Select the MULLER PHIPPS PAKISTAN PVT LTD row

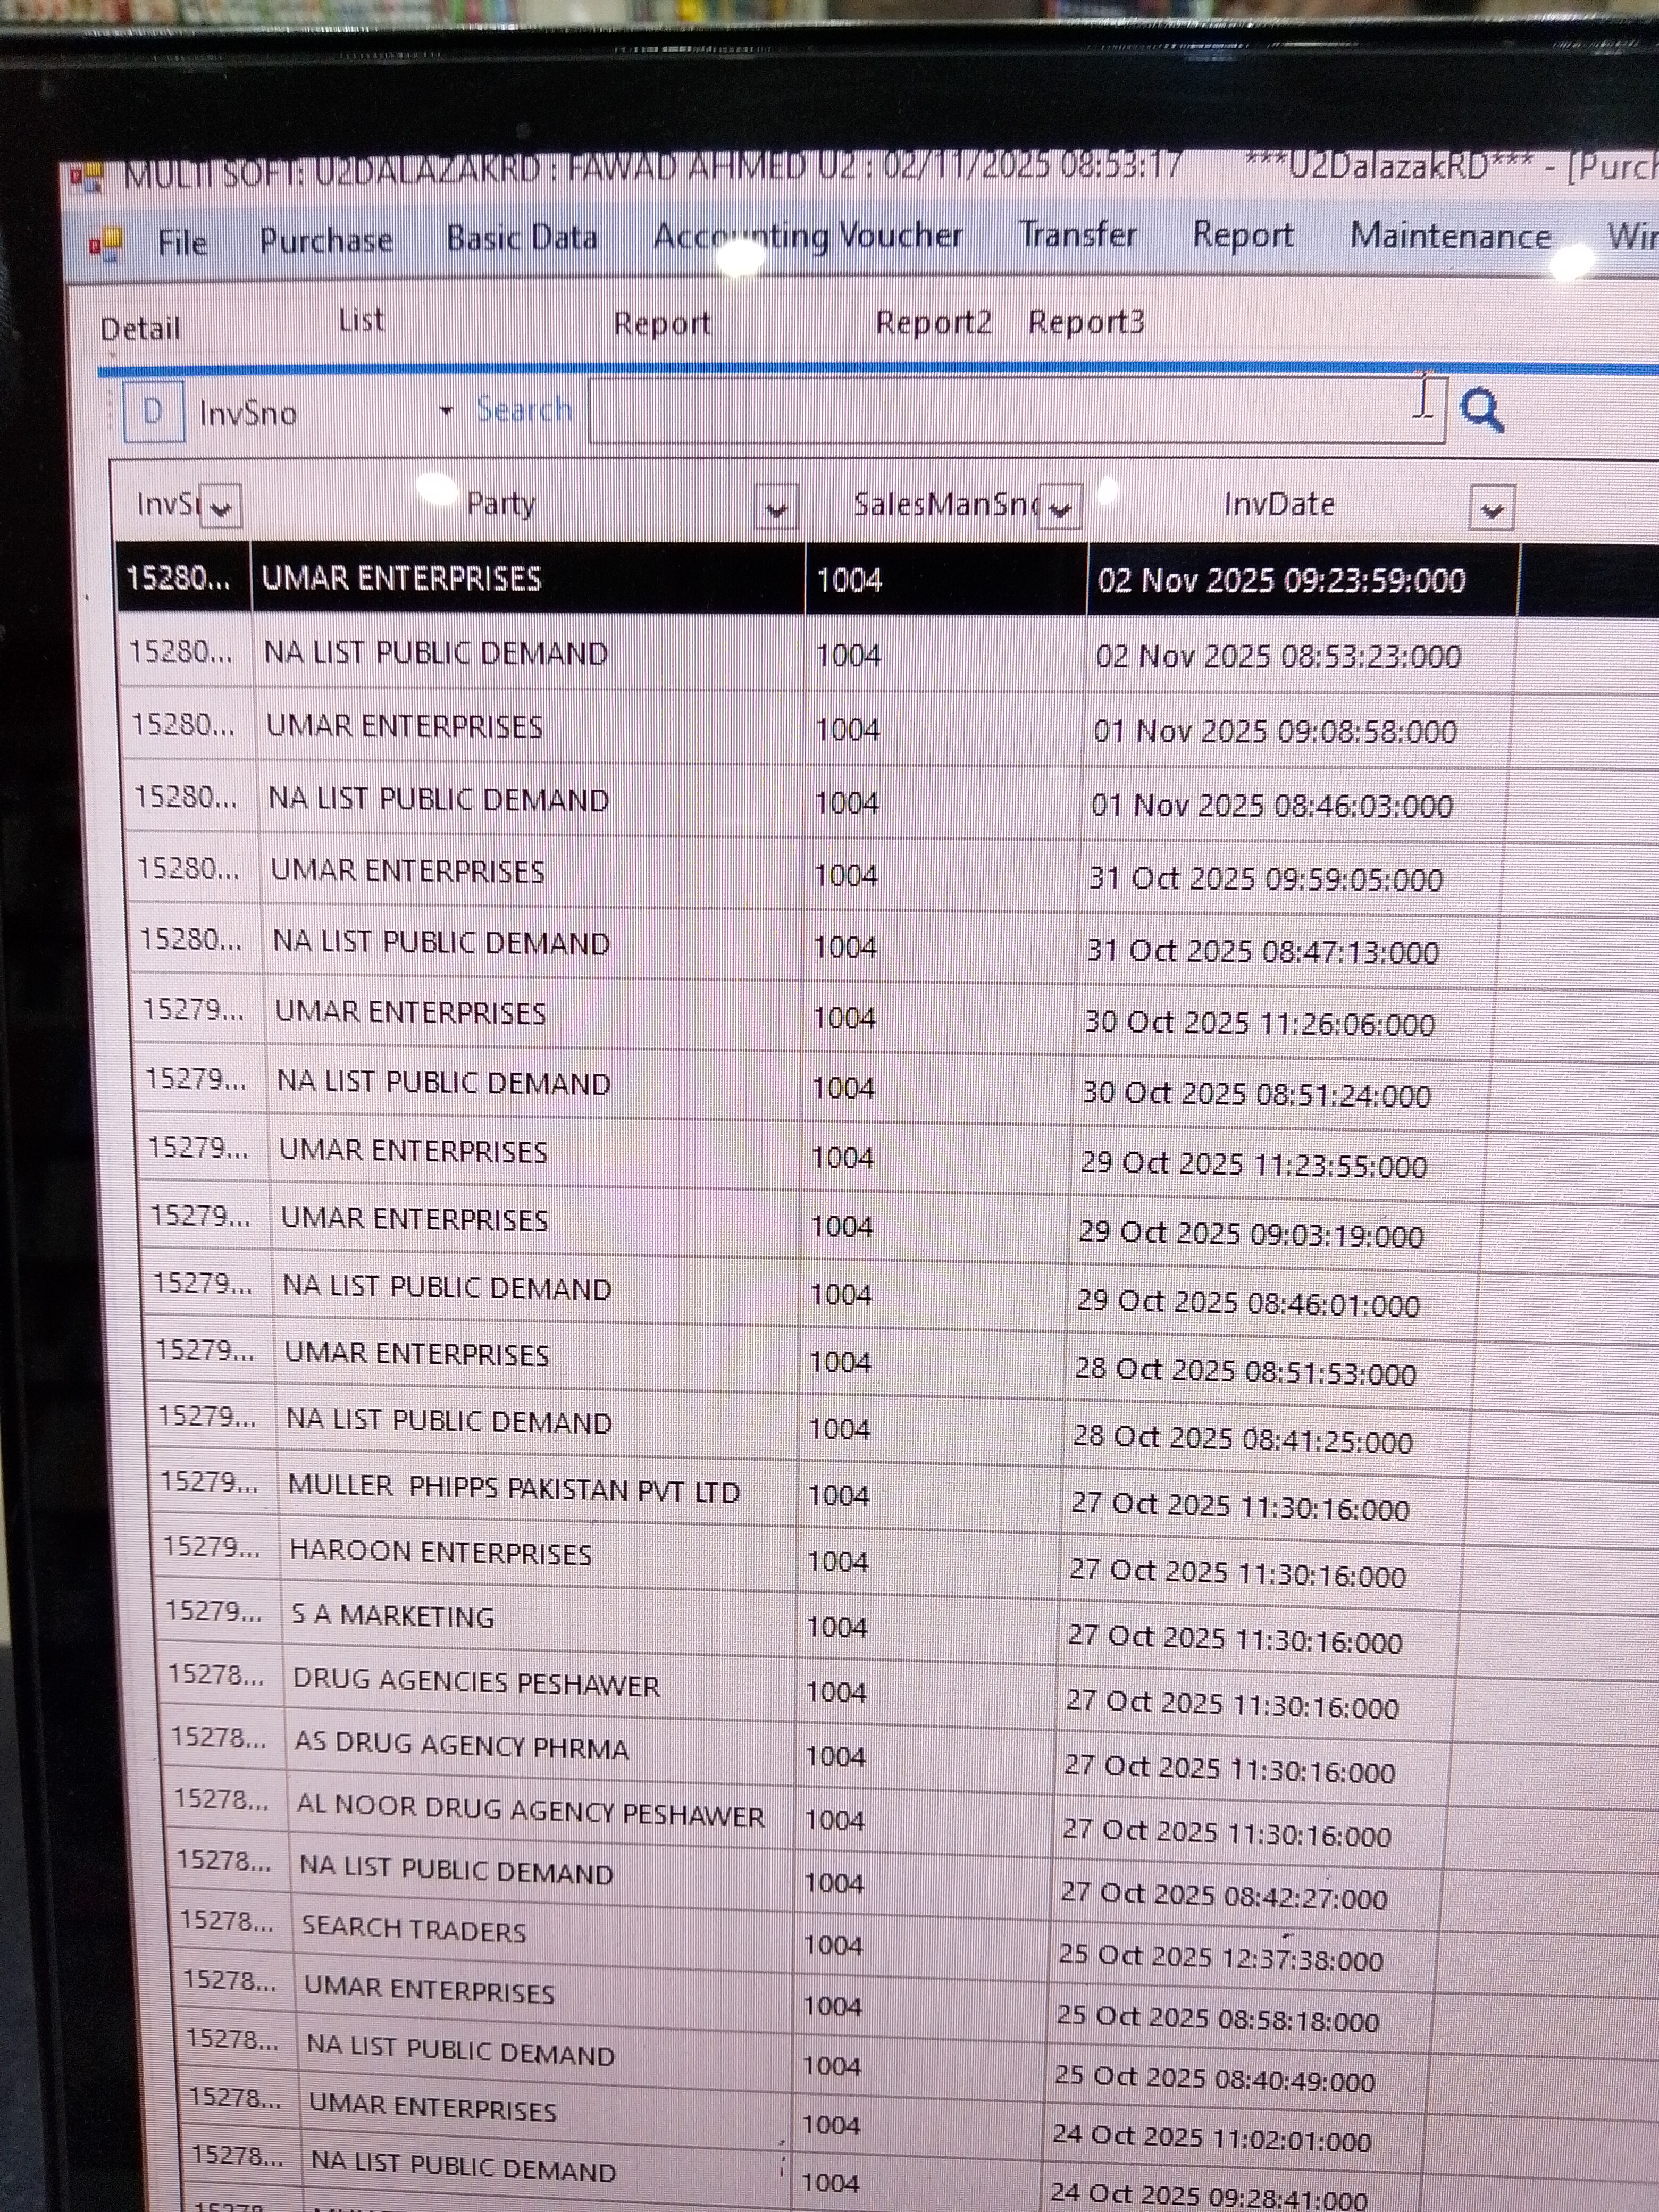click(x=513, y=1489)
